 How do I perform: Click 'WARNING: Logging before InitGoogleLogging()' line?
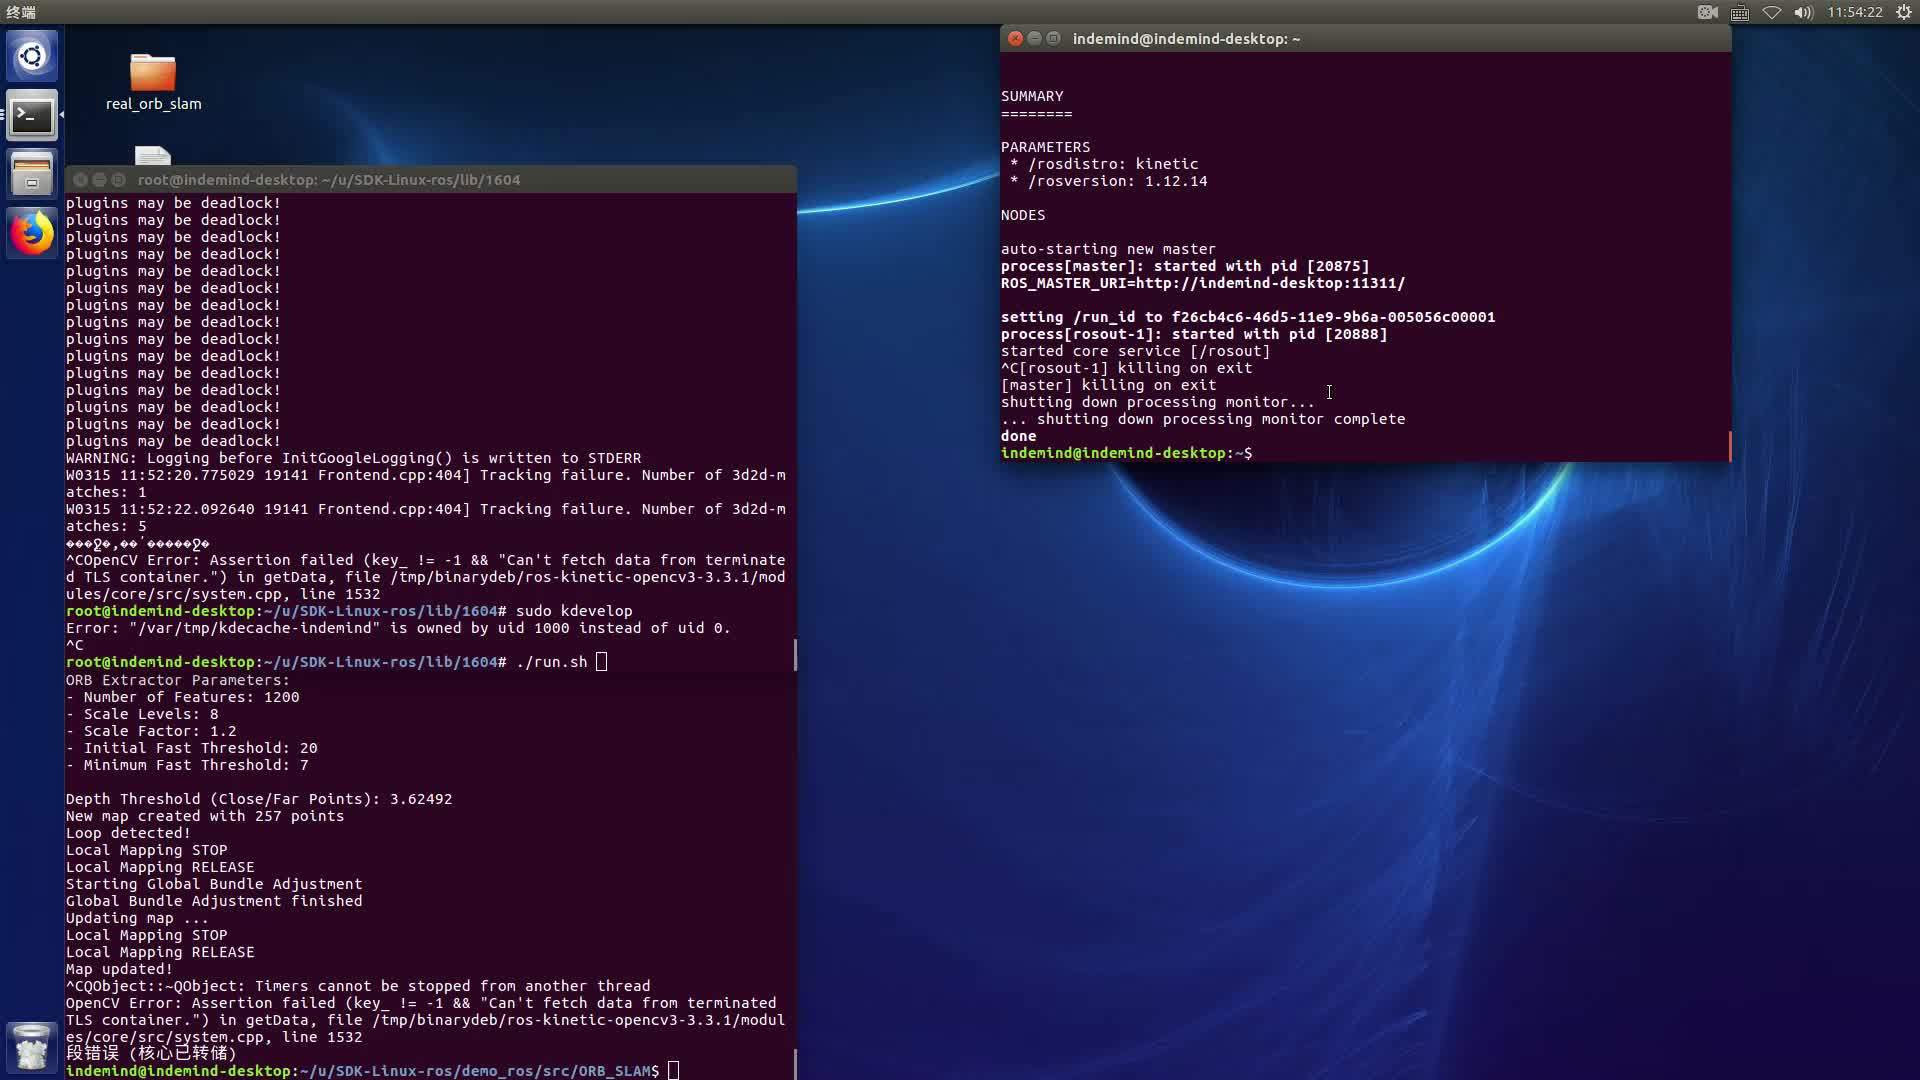353,458
